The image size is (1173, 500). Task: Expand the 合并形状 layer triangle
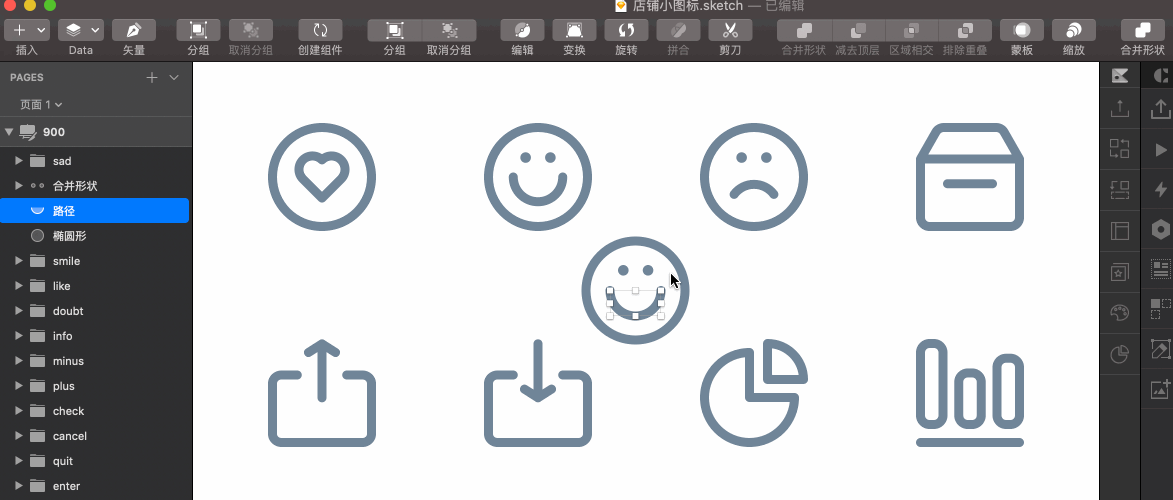click(x=19, y=186)
